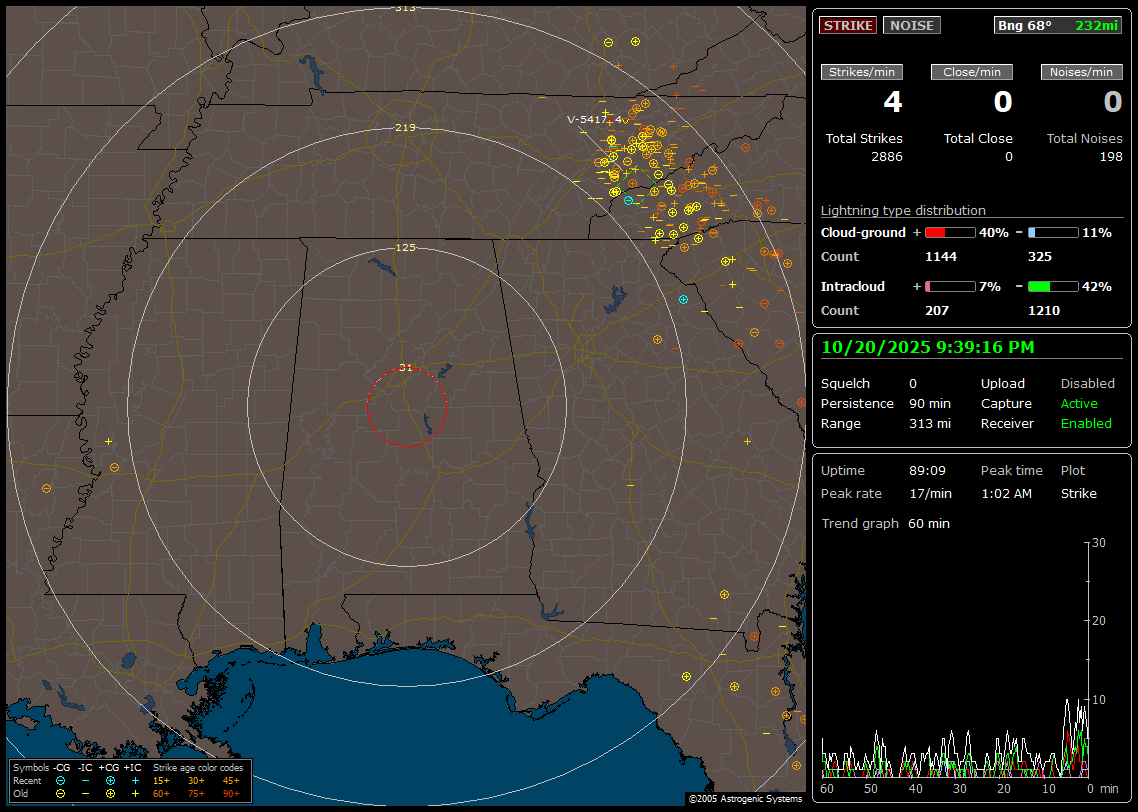Toggle the STRIKE indicator
Image resolution: width=1138 pixels, height=812 pixels.
[848, 26]
